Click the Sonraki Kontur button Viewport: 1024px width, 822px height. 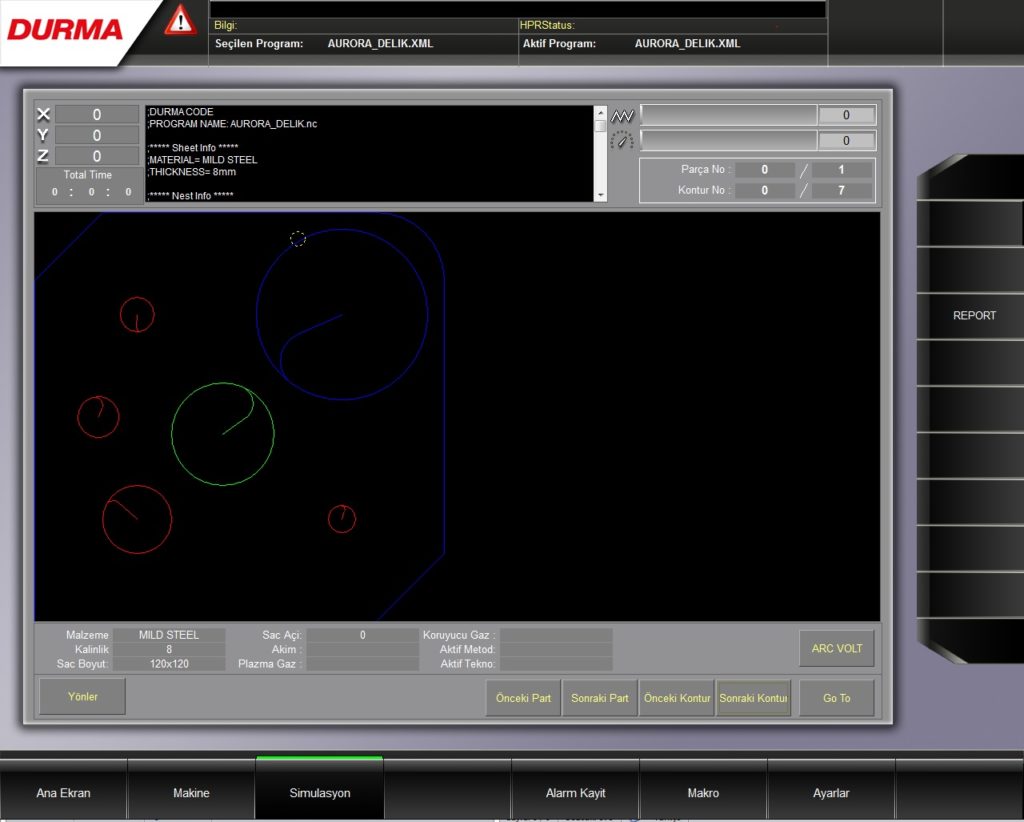(x=754, y=698)
